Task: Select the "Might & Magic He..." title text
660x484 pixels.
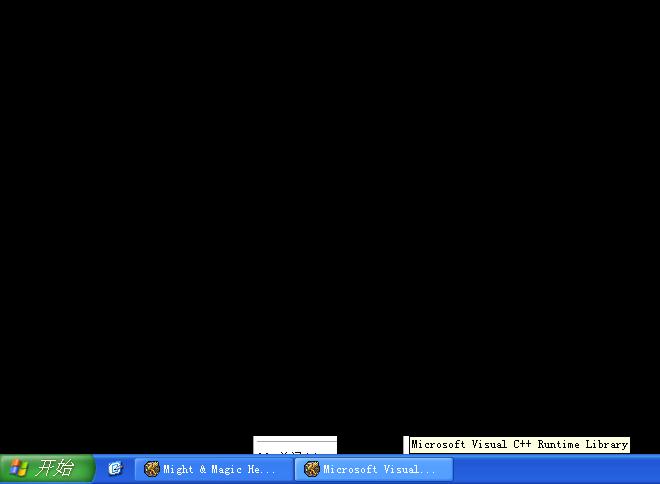Action: tap(219, 469)
